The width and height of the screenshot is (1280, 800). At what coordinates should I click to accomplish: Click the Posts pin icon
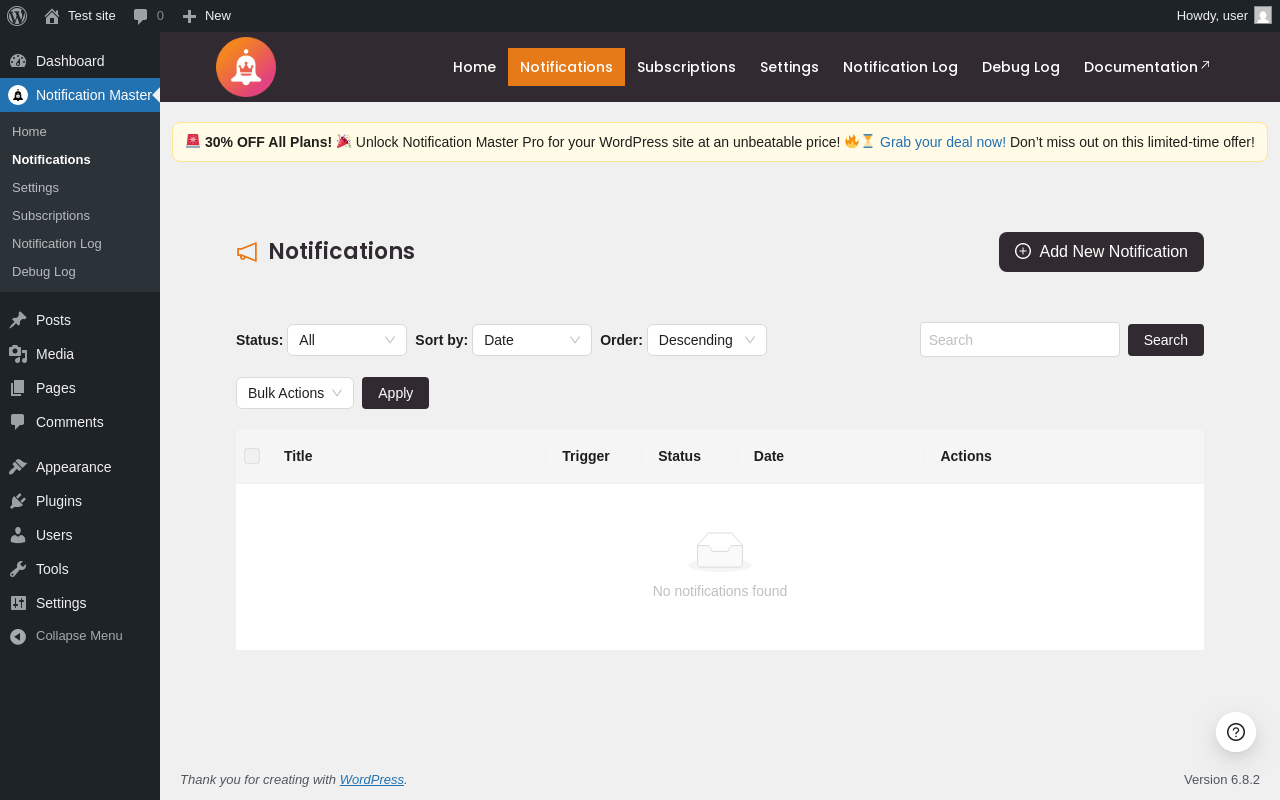click(x=18, y=320)
